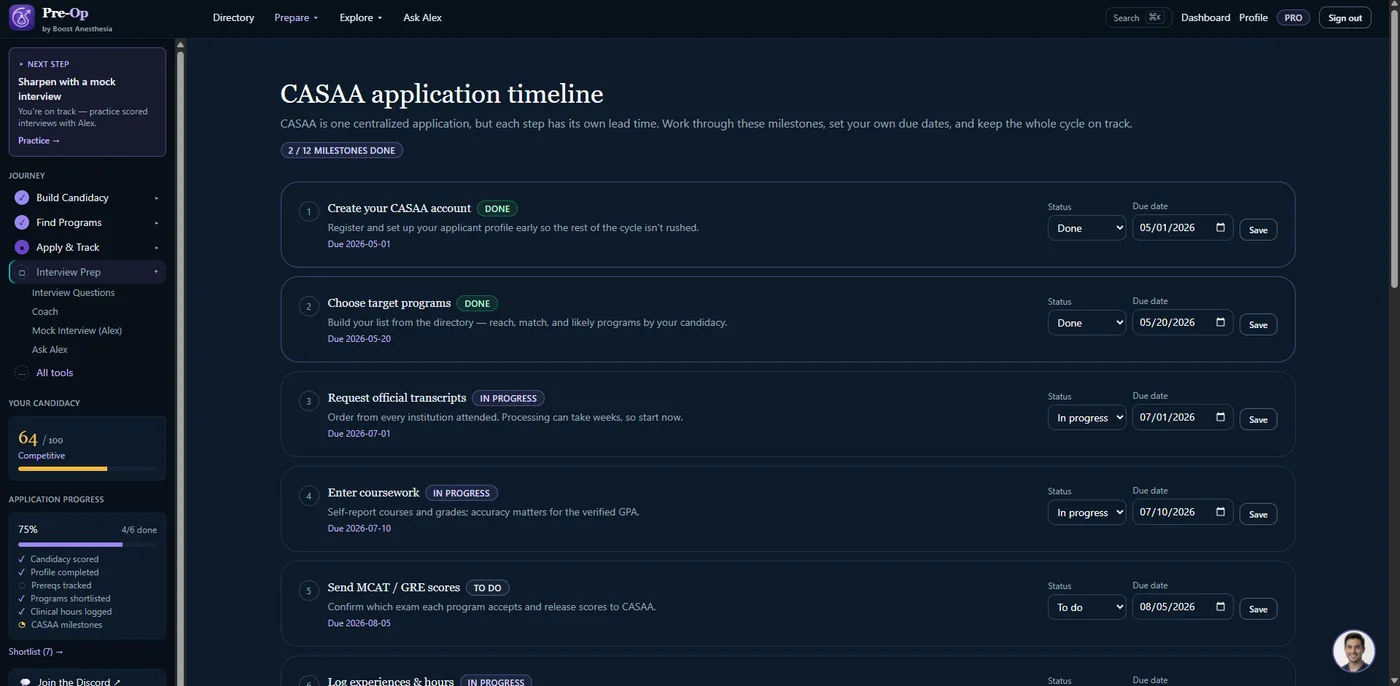Click the Pre-Op logo icon

tap(22, 17)
